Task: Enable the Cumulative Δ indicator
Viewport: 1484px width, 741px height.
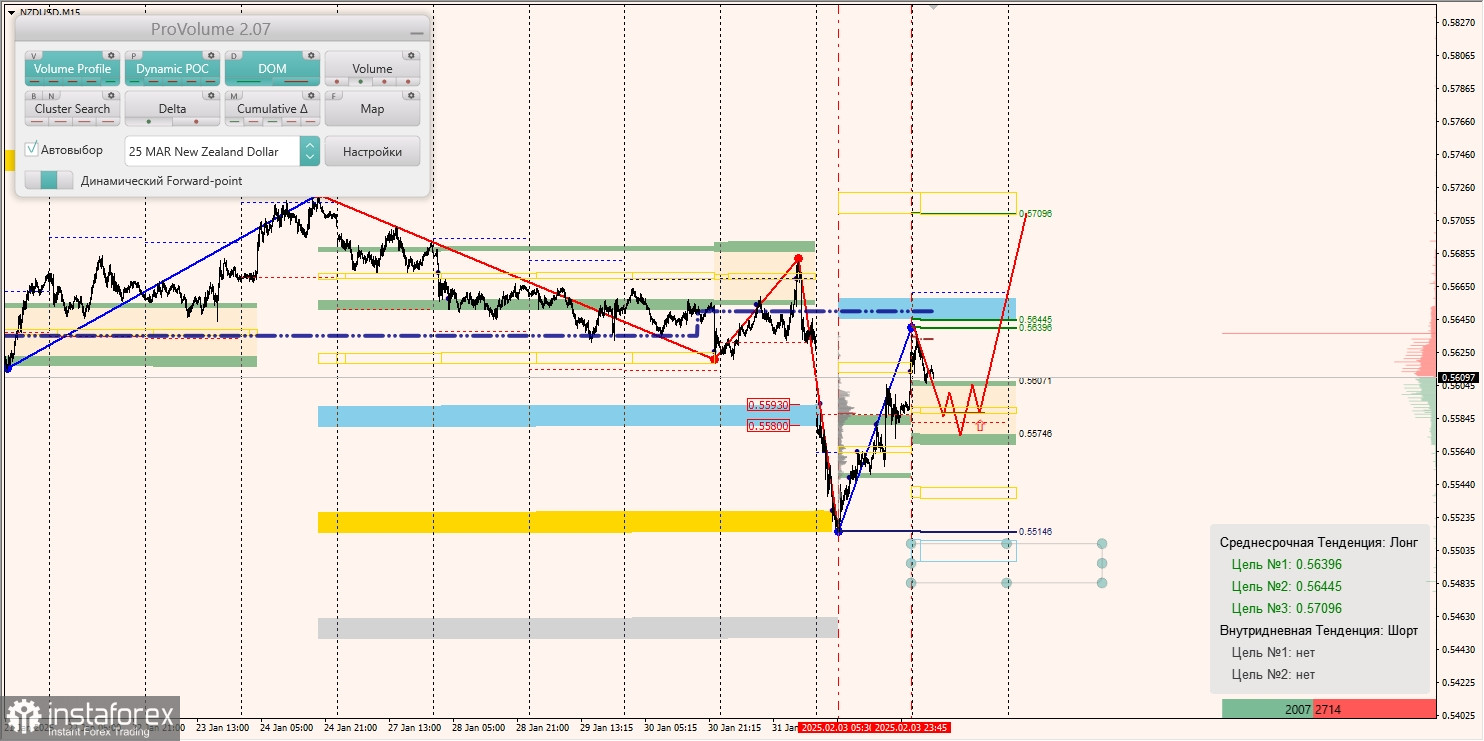Action: (272, 109)
